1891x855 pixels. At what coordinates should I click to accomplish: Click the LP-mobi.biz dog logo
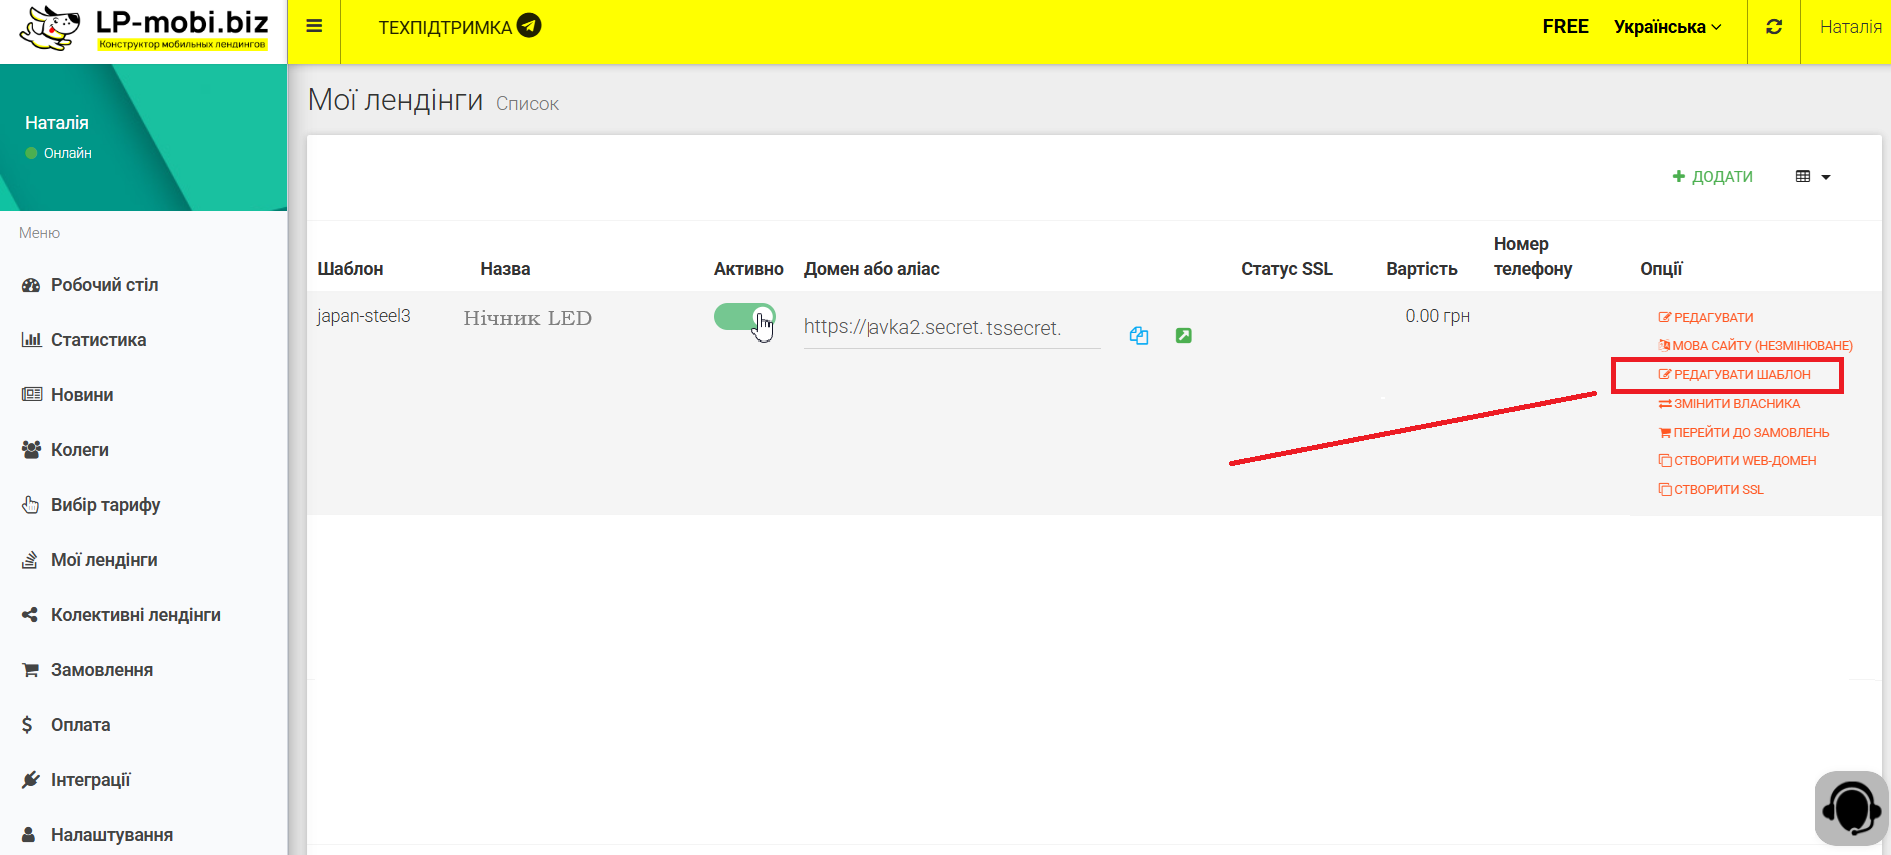pyautogui.click(x=50, y=28)
